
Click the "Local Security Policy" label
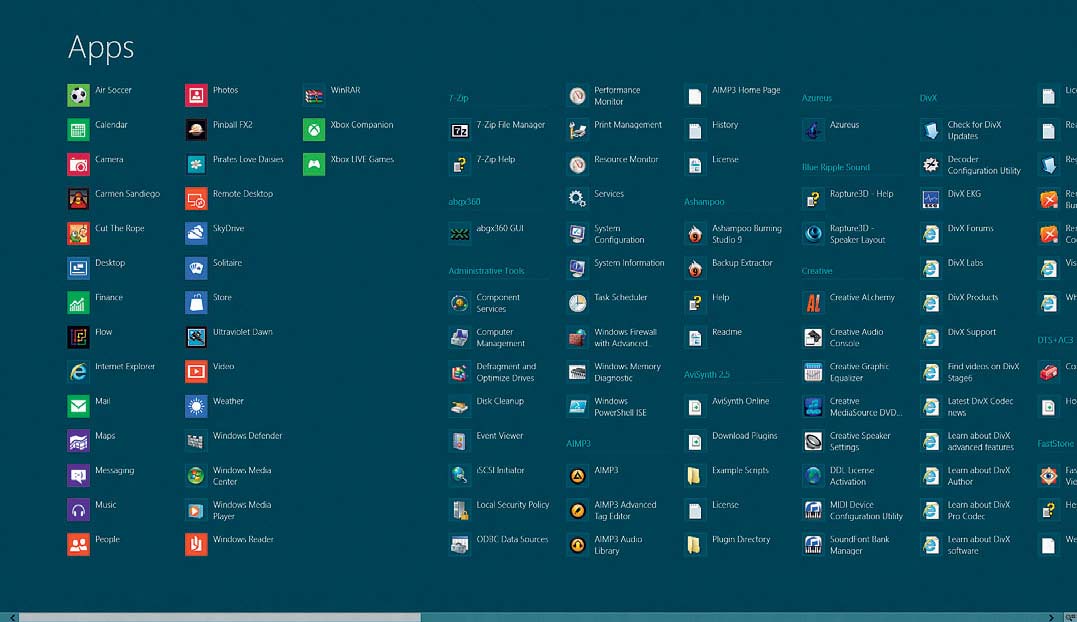(x=512, y=505)
